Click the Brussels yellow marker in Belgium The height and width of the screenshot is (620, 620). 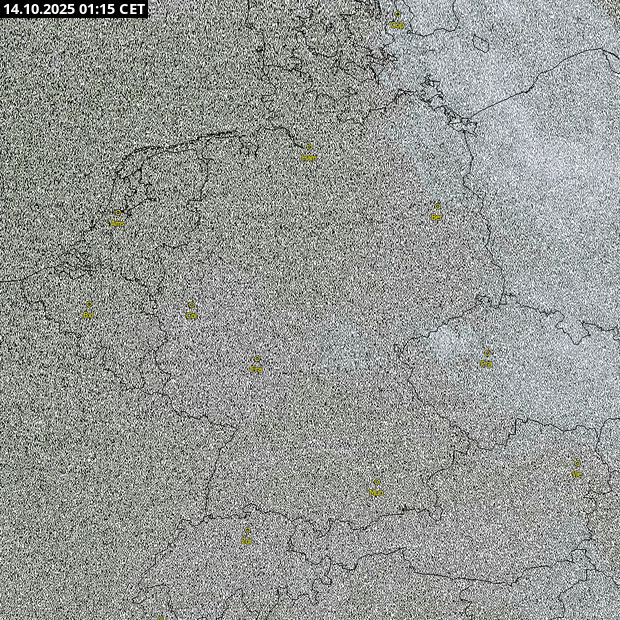point(88,310)
